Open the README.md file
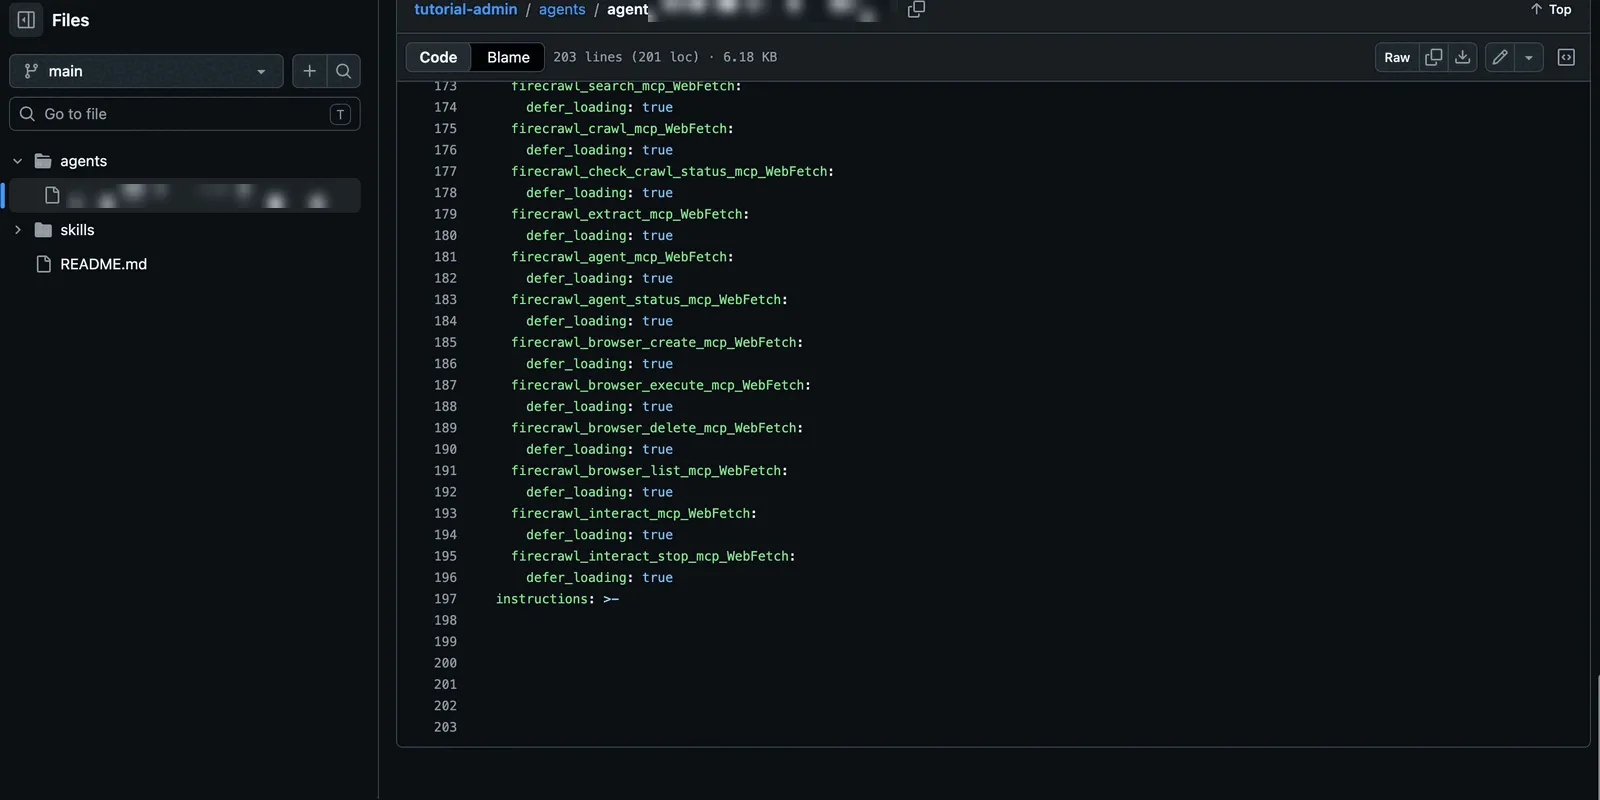 coord(103,264)
